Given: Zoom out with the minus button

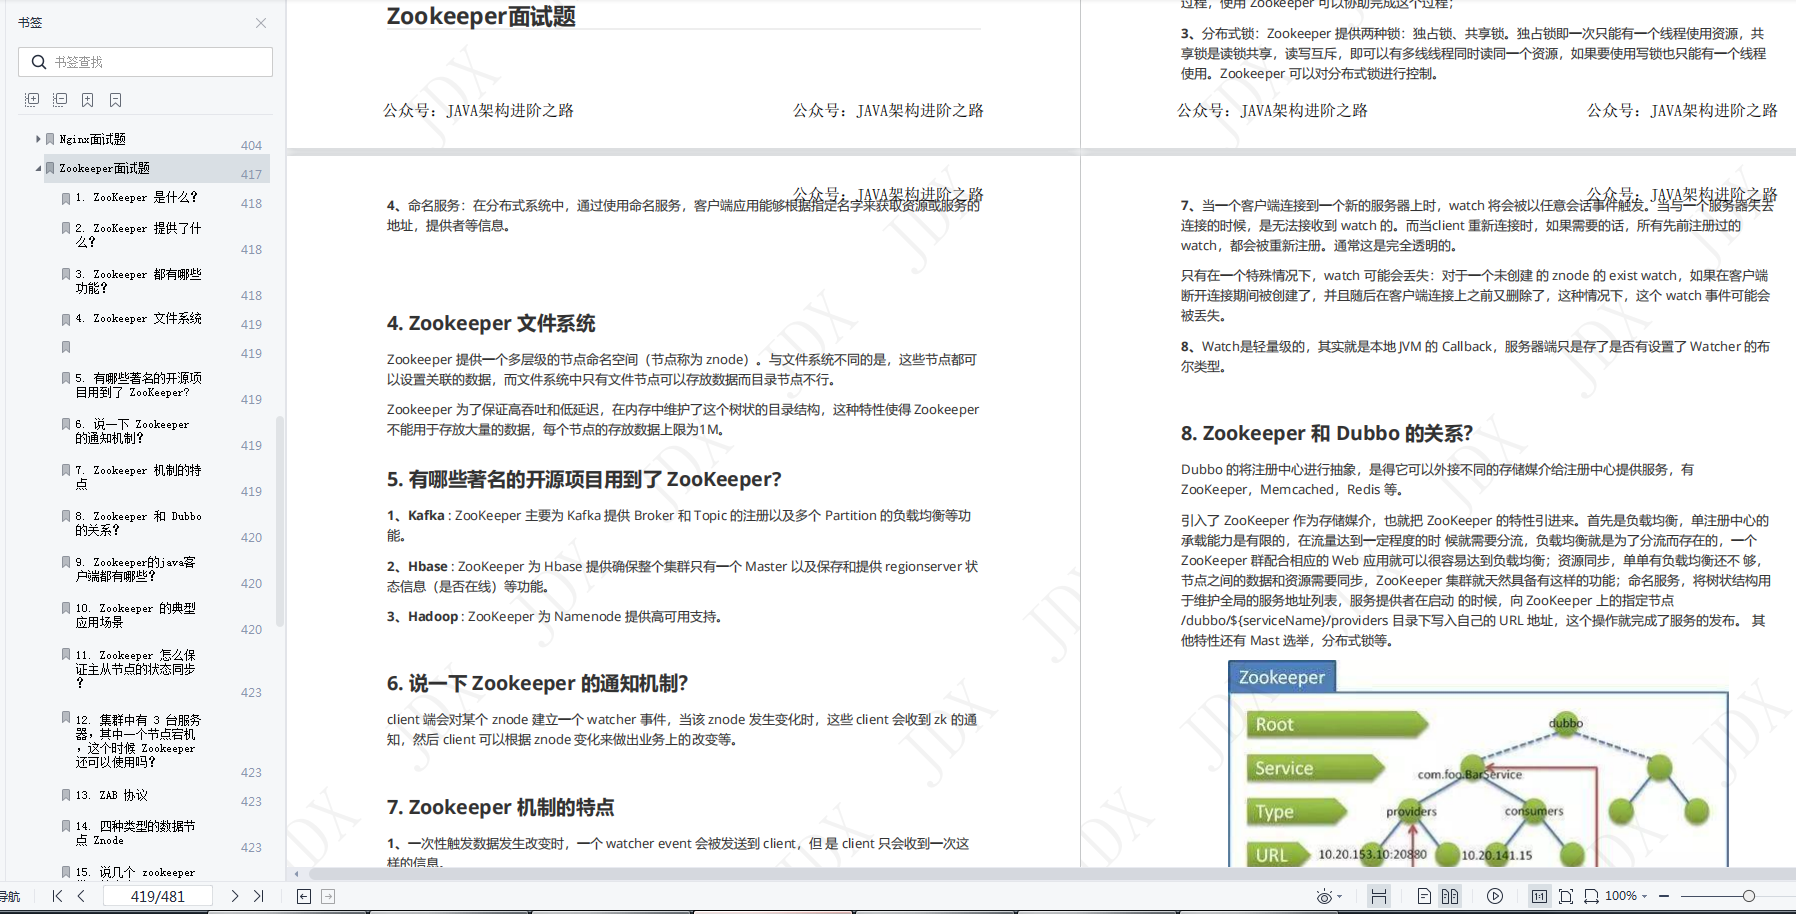Looking at the screenshot, I should [x=1664, y=896].
